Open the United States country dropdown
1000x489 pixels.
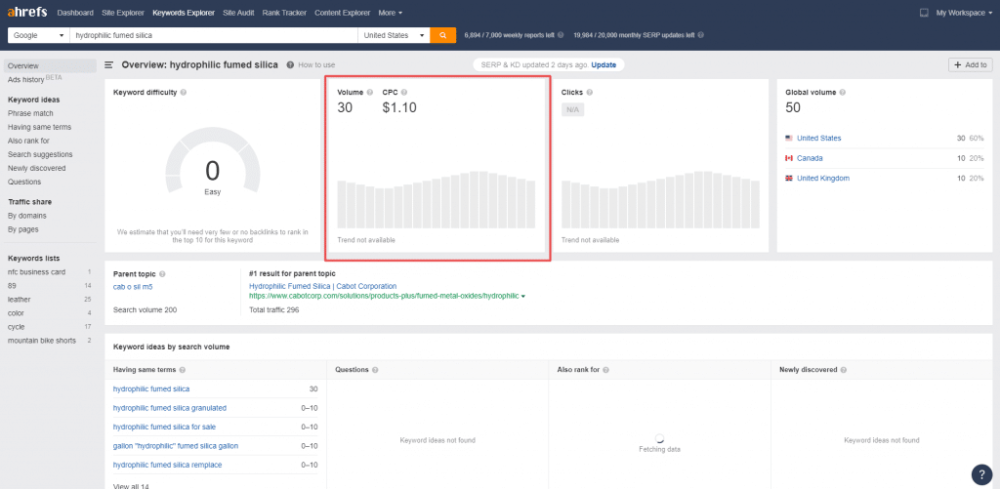[393, 35]
